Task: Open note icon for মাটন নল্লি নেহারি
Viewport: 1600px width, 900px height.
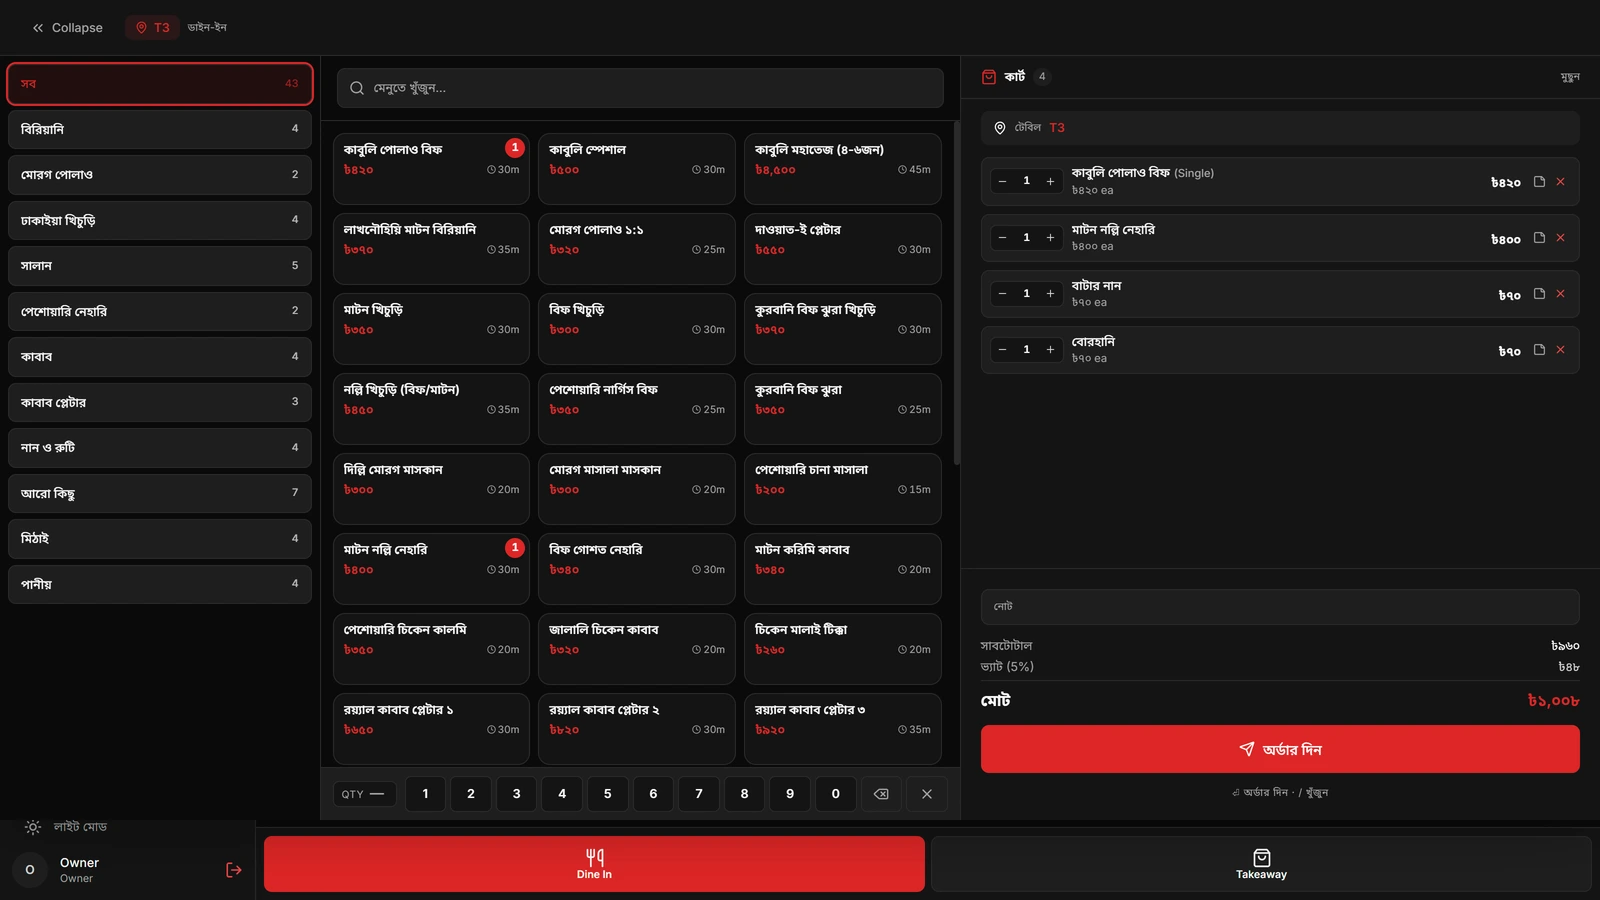Action: 1539,238
